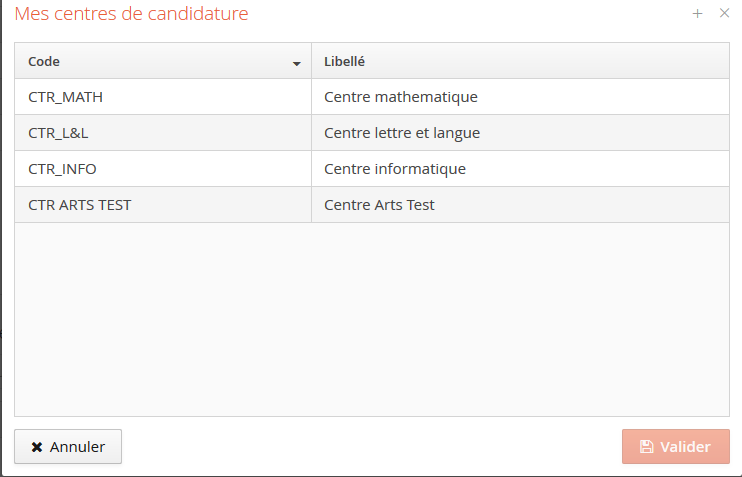The width and height of the screenshot is (742, 477).
Task: Close the Mes centres de candidature dialog
Action: point(725,14)
